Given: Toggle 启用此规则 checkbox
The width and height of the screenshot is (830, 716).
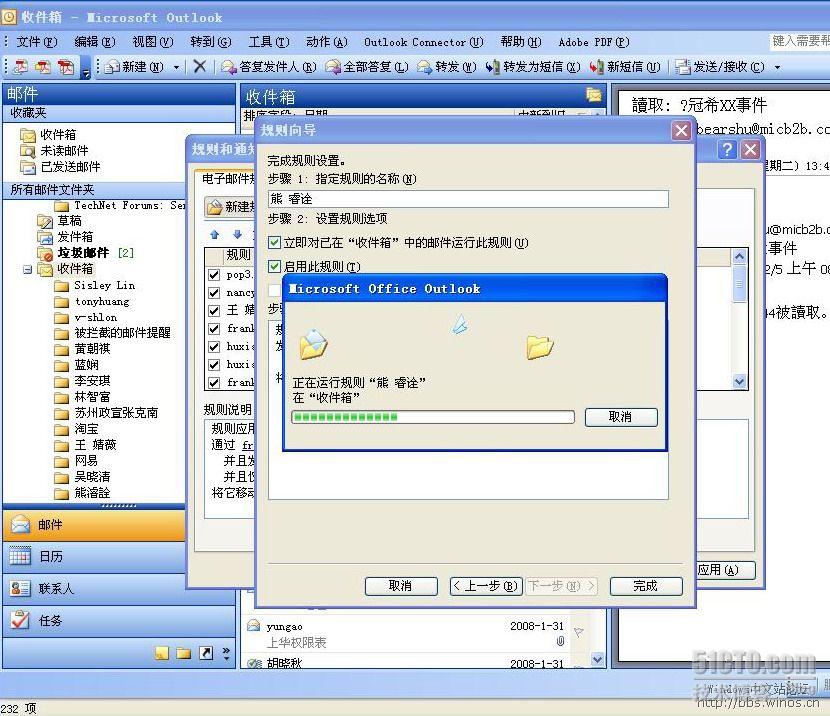Looking at the screenshot, I should 274,266.
